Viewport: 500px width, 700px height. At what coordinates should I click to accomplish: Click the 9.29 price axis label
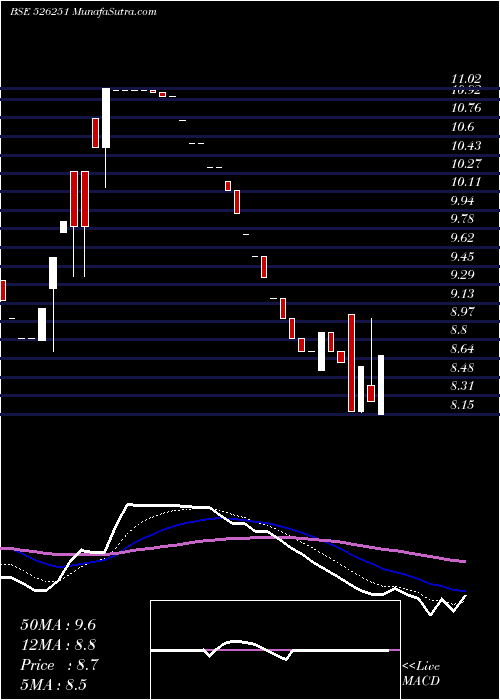[x=462, y=275]
